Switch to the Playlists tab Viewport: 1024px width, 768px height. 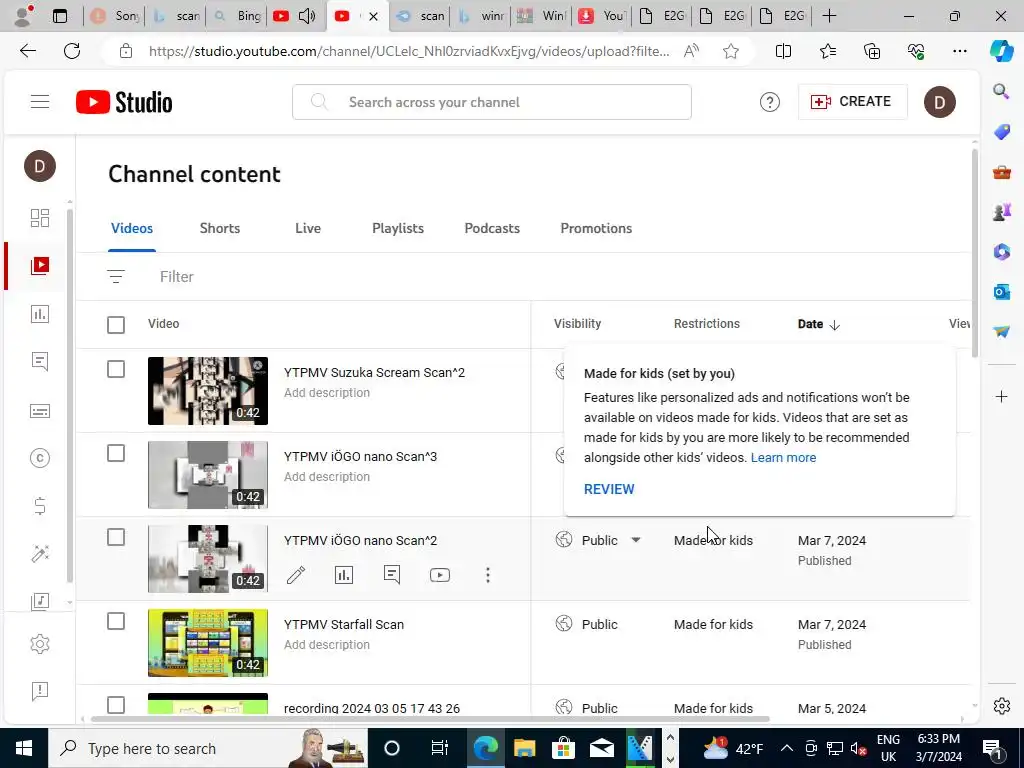point(398,229)
